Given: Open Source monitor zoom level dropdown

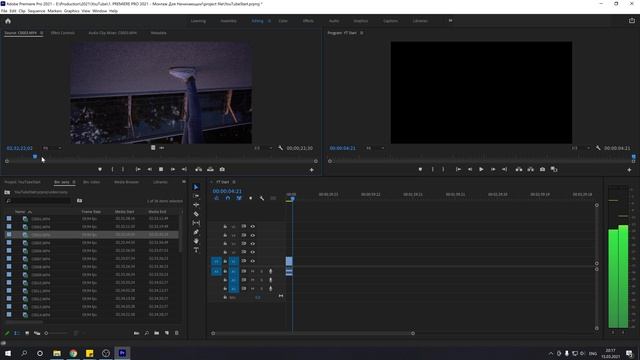Looking at the screenshot, I should pyautogui.click(x=52, y=148).
